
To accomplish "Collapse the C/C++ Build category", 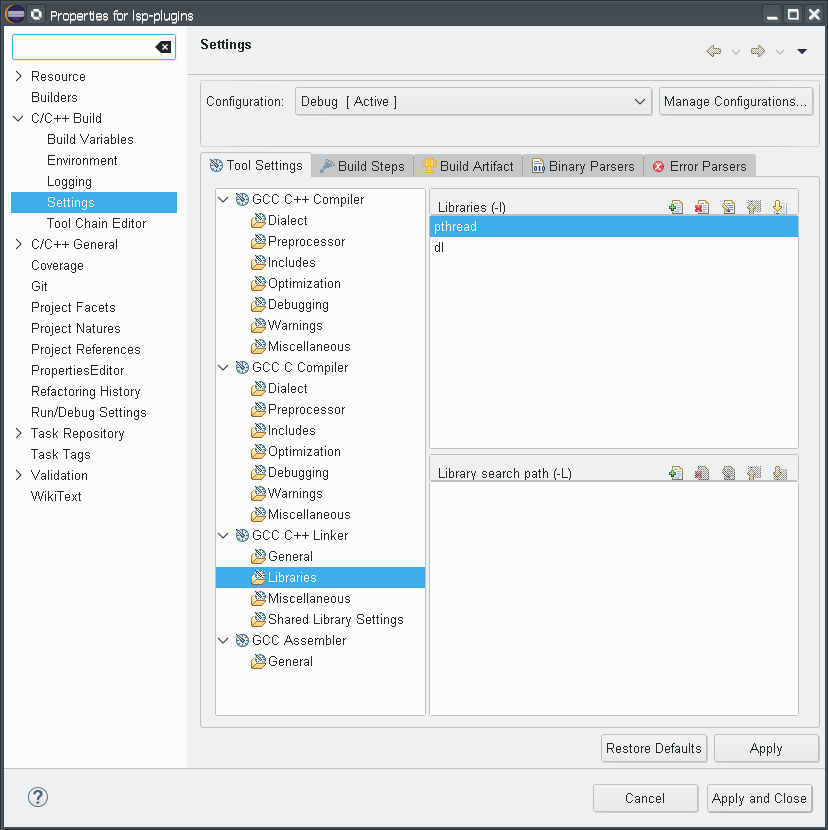I will tap(18, 118).
